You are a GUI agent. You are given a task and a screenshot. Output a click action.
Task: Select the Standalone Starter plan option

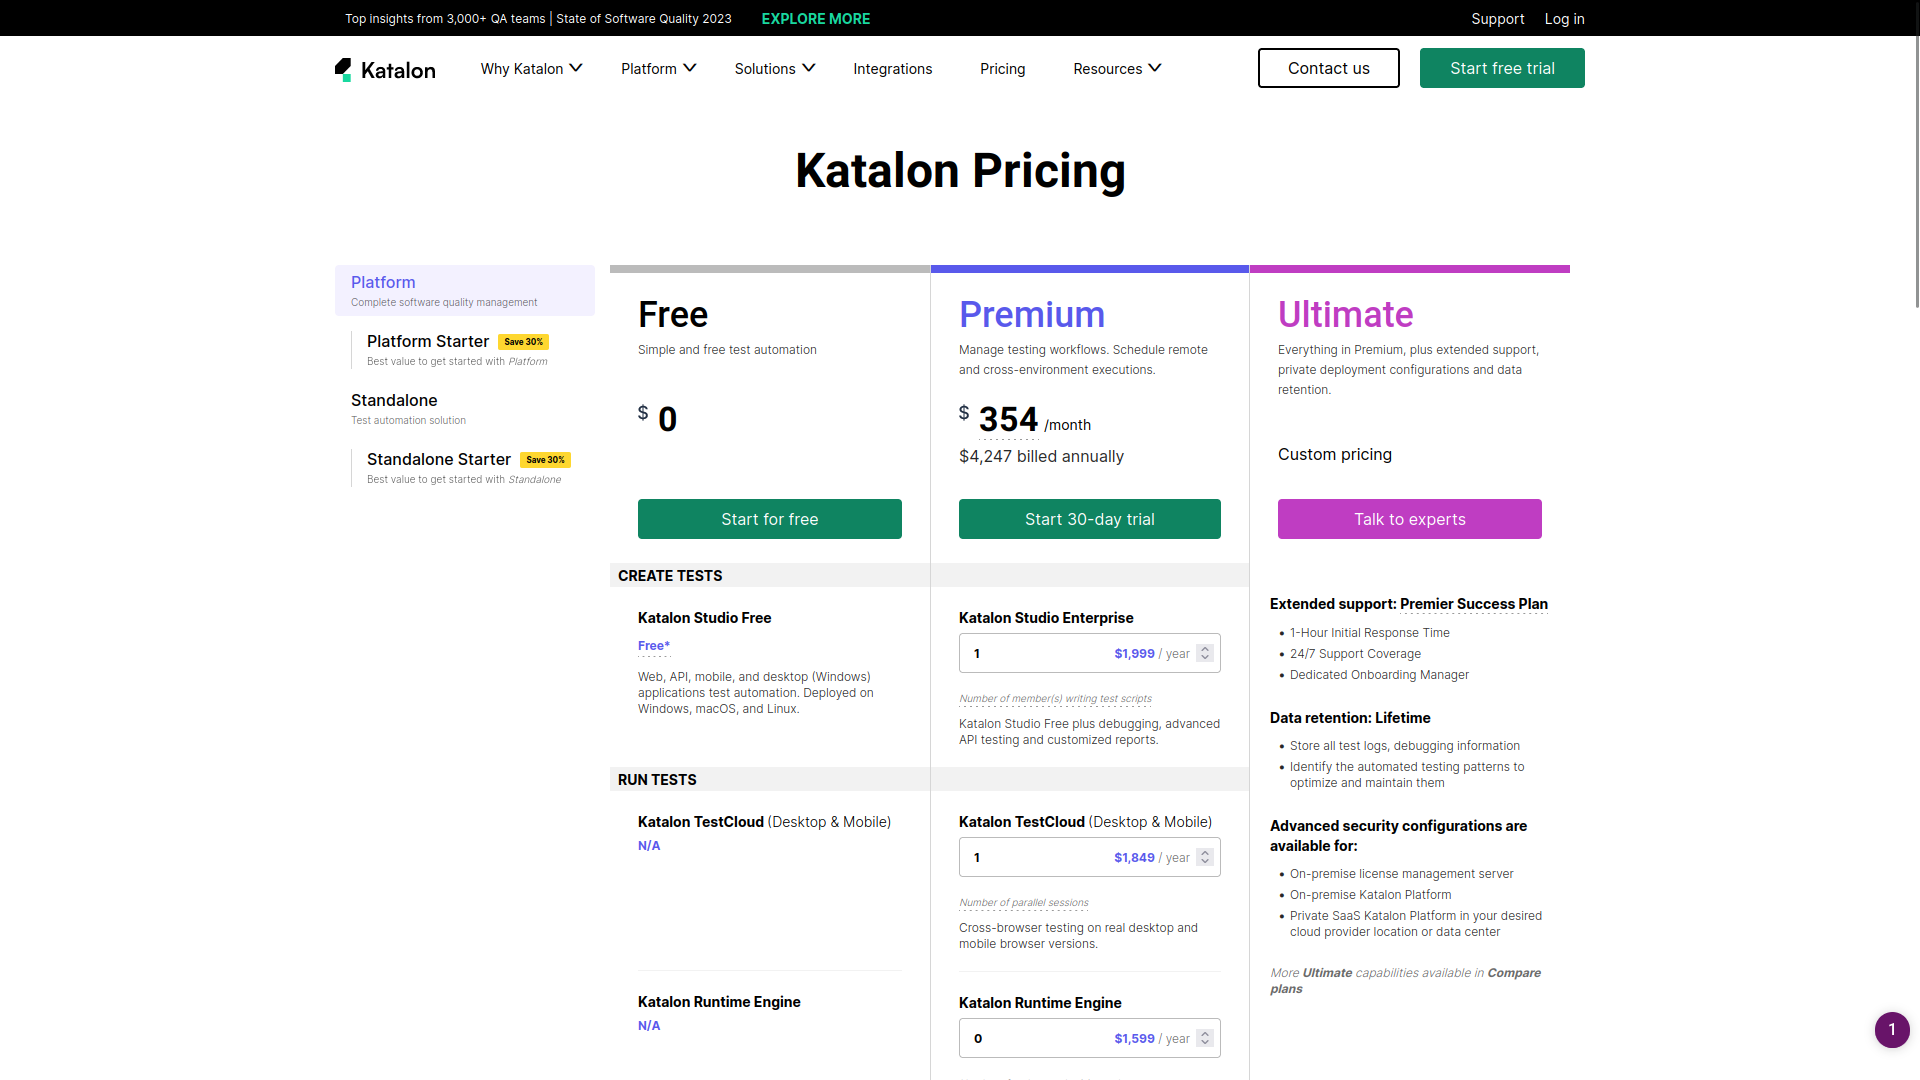[x=438, y=459]
